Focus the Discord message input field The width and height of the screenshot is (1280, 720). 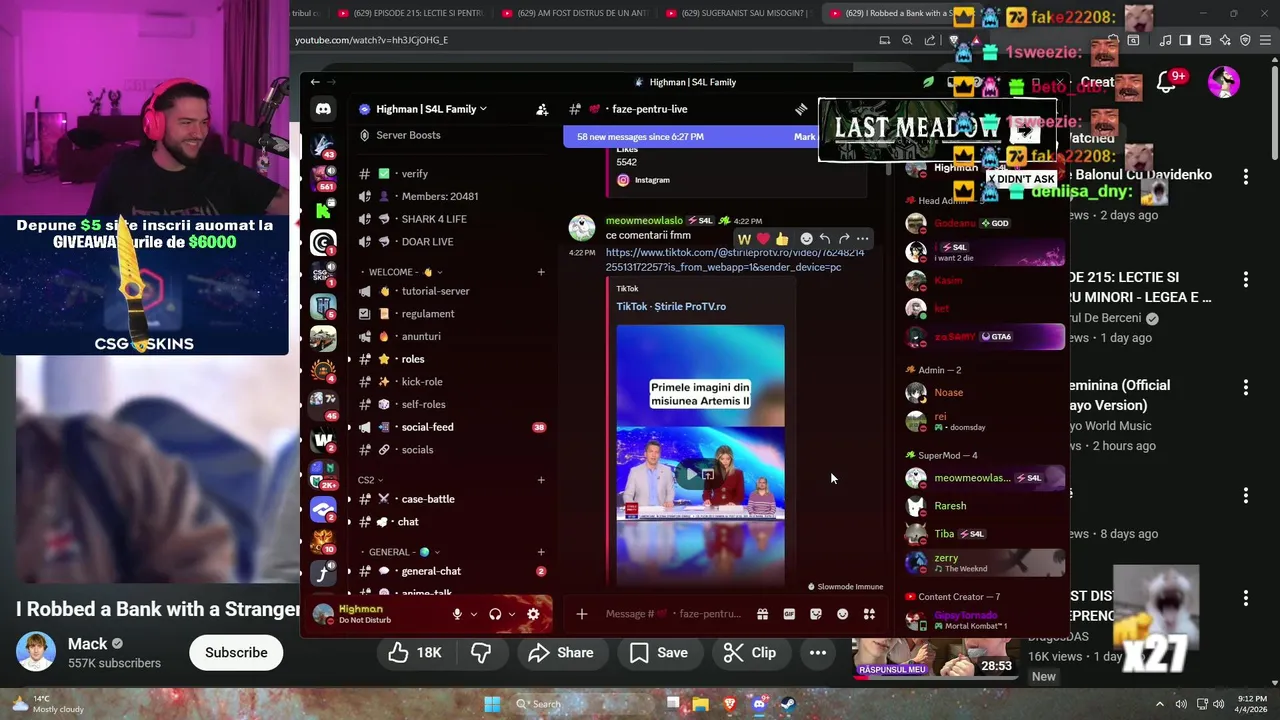[x=675, y=614]
